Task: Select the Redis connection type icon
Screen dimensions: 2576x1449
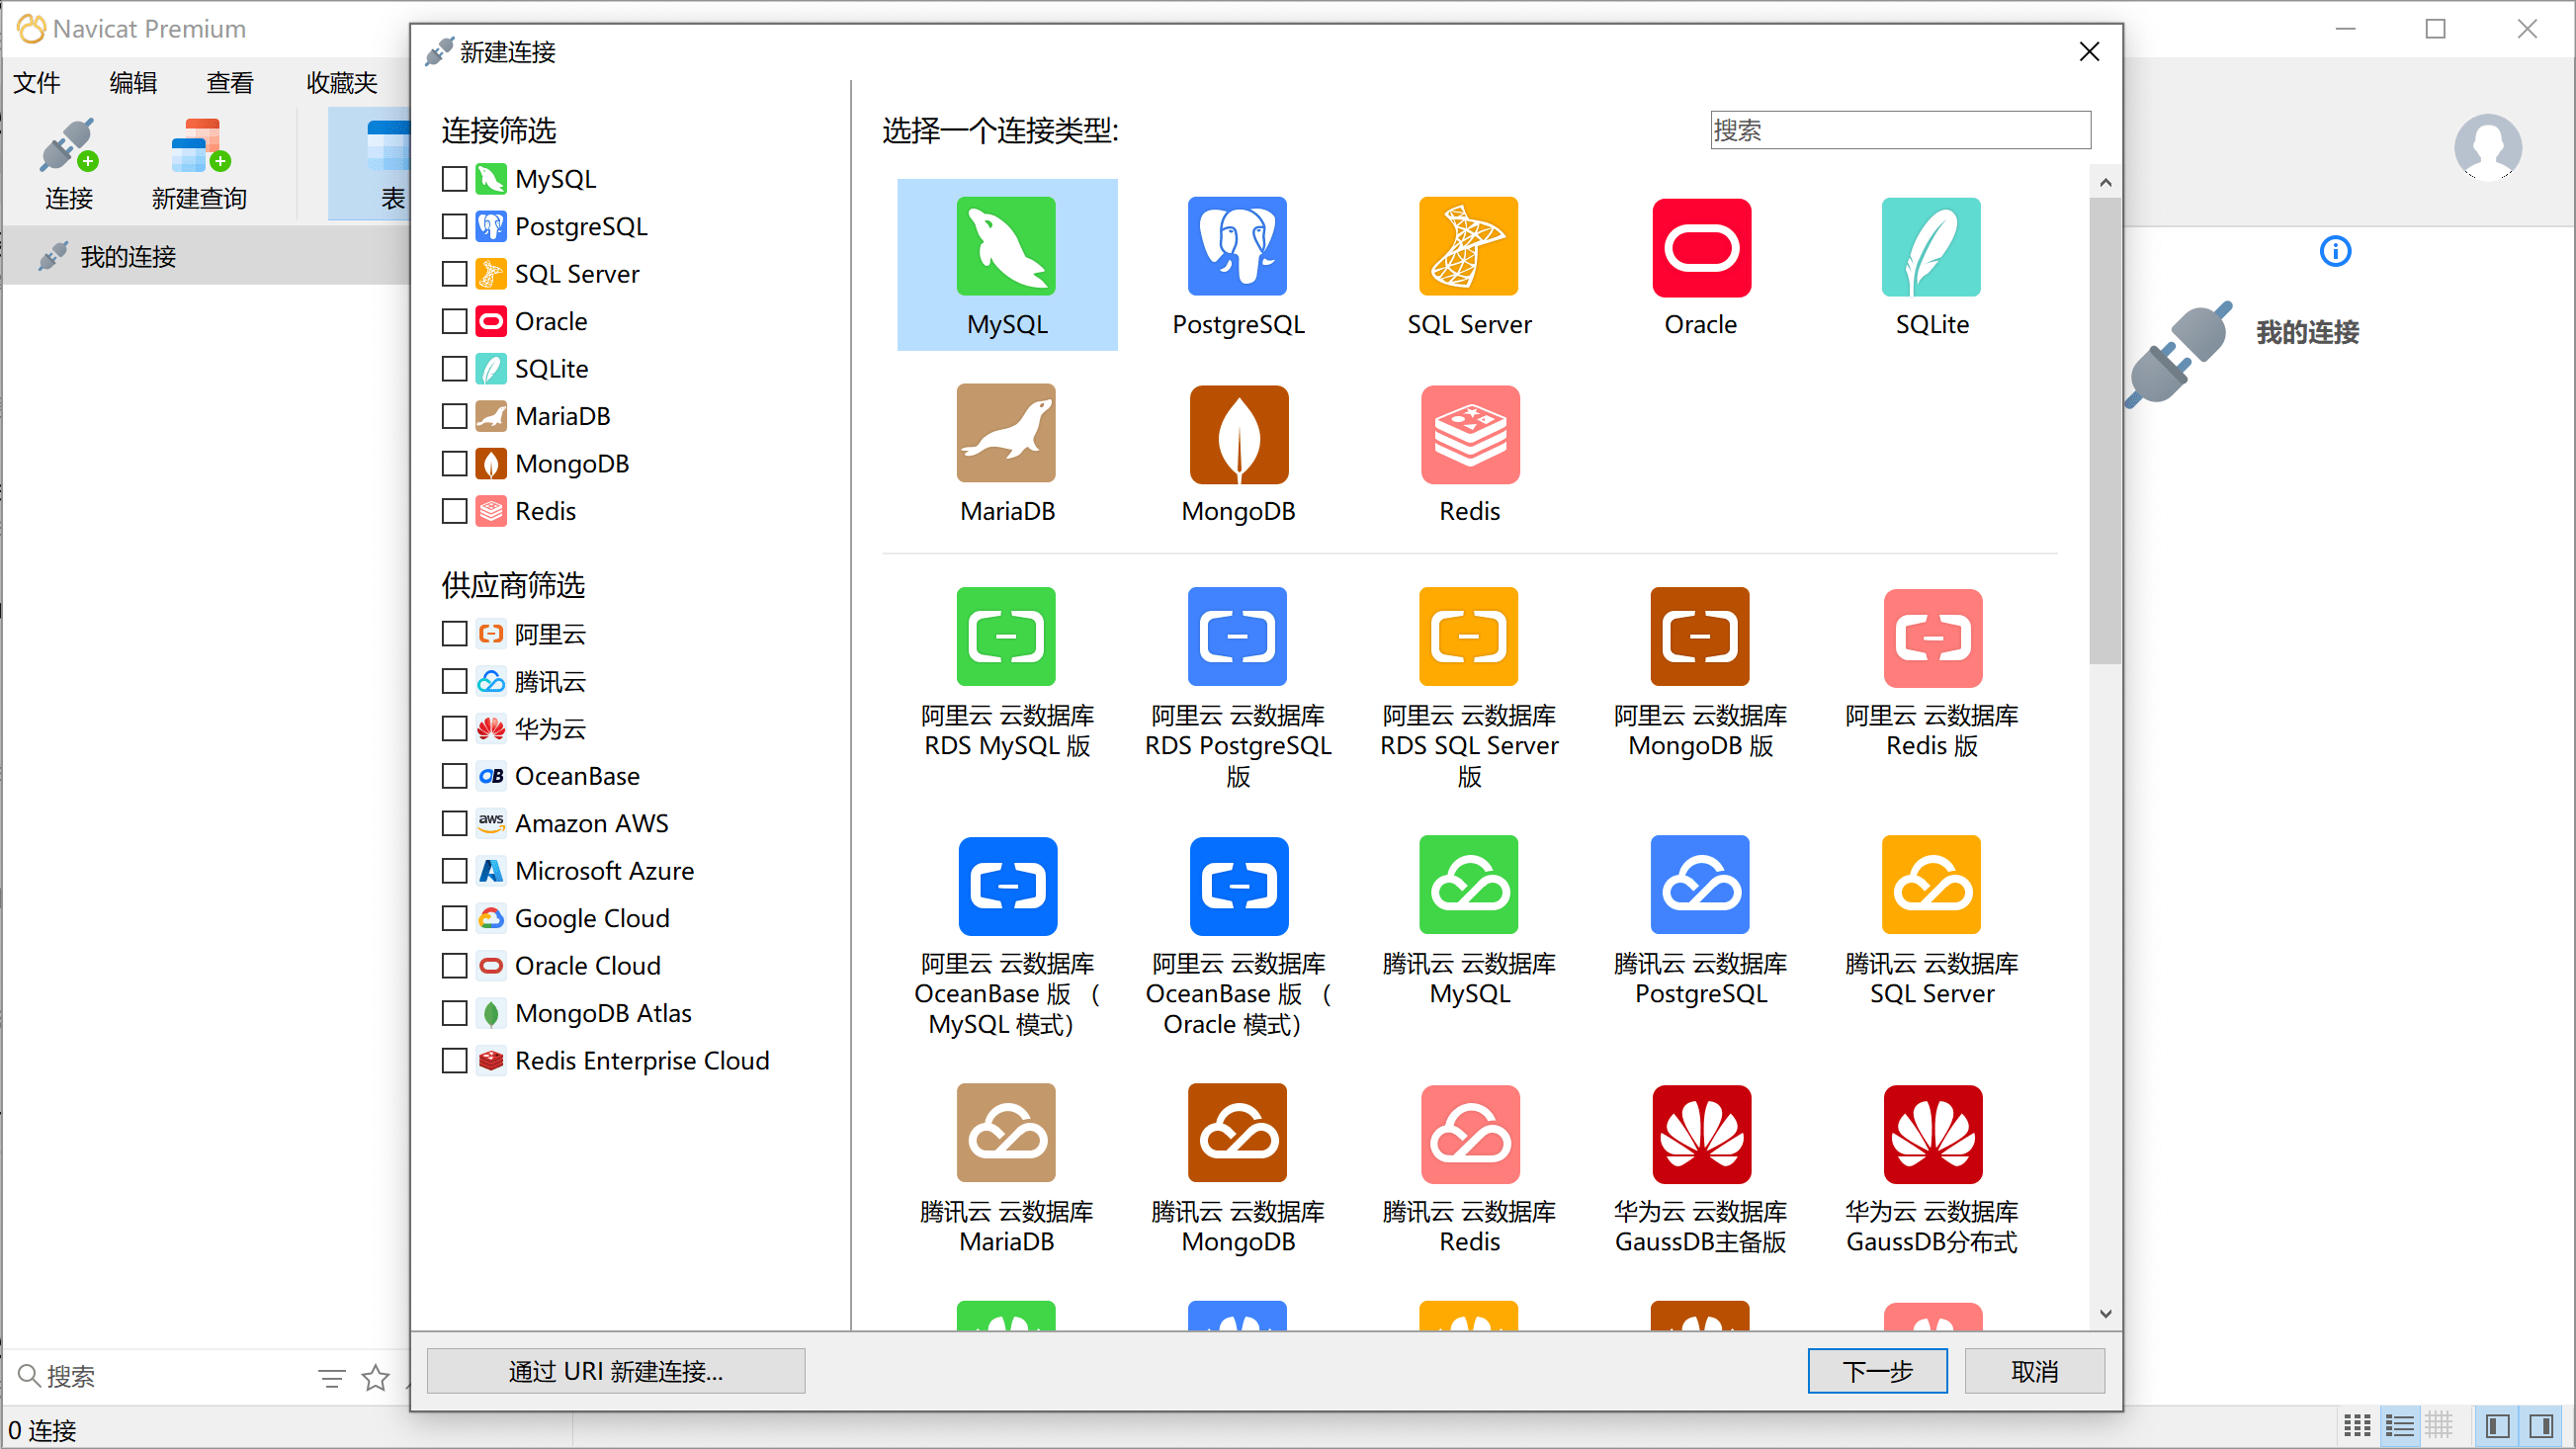Action: (x=1470, y=434)
